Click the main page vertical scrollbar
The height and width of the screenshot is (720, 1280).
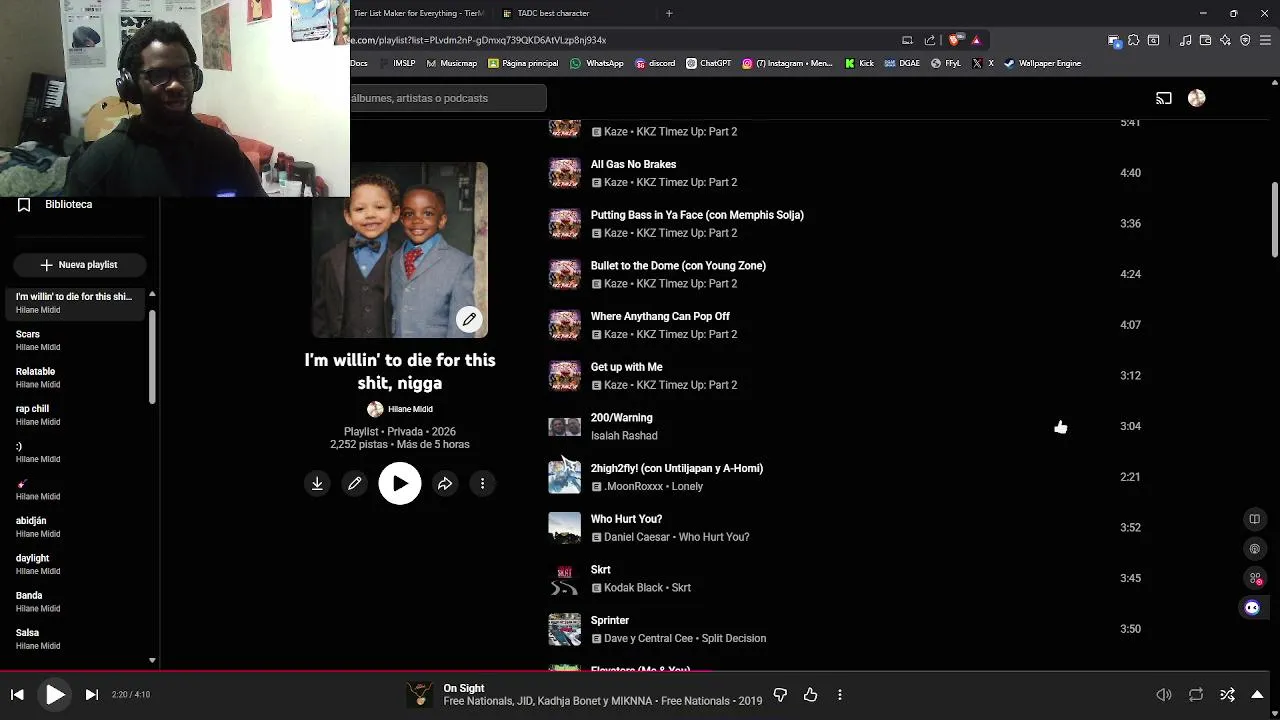(1274, 220)
